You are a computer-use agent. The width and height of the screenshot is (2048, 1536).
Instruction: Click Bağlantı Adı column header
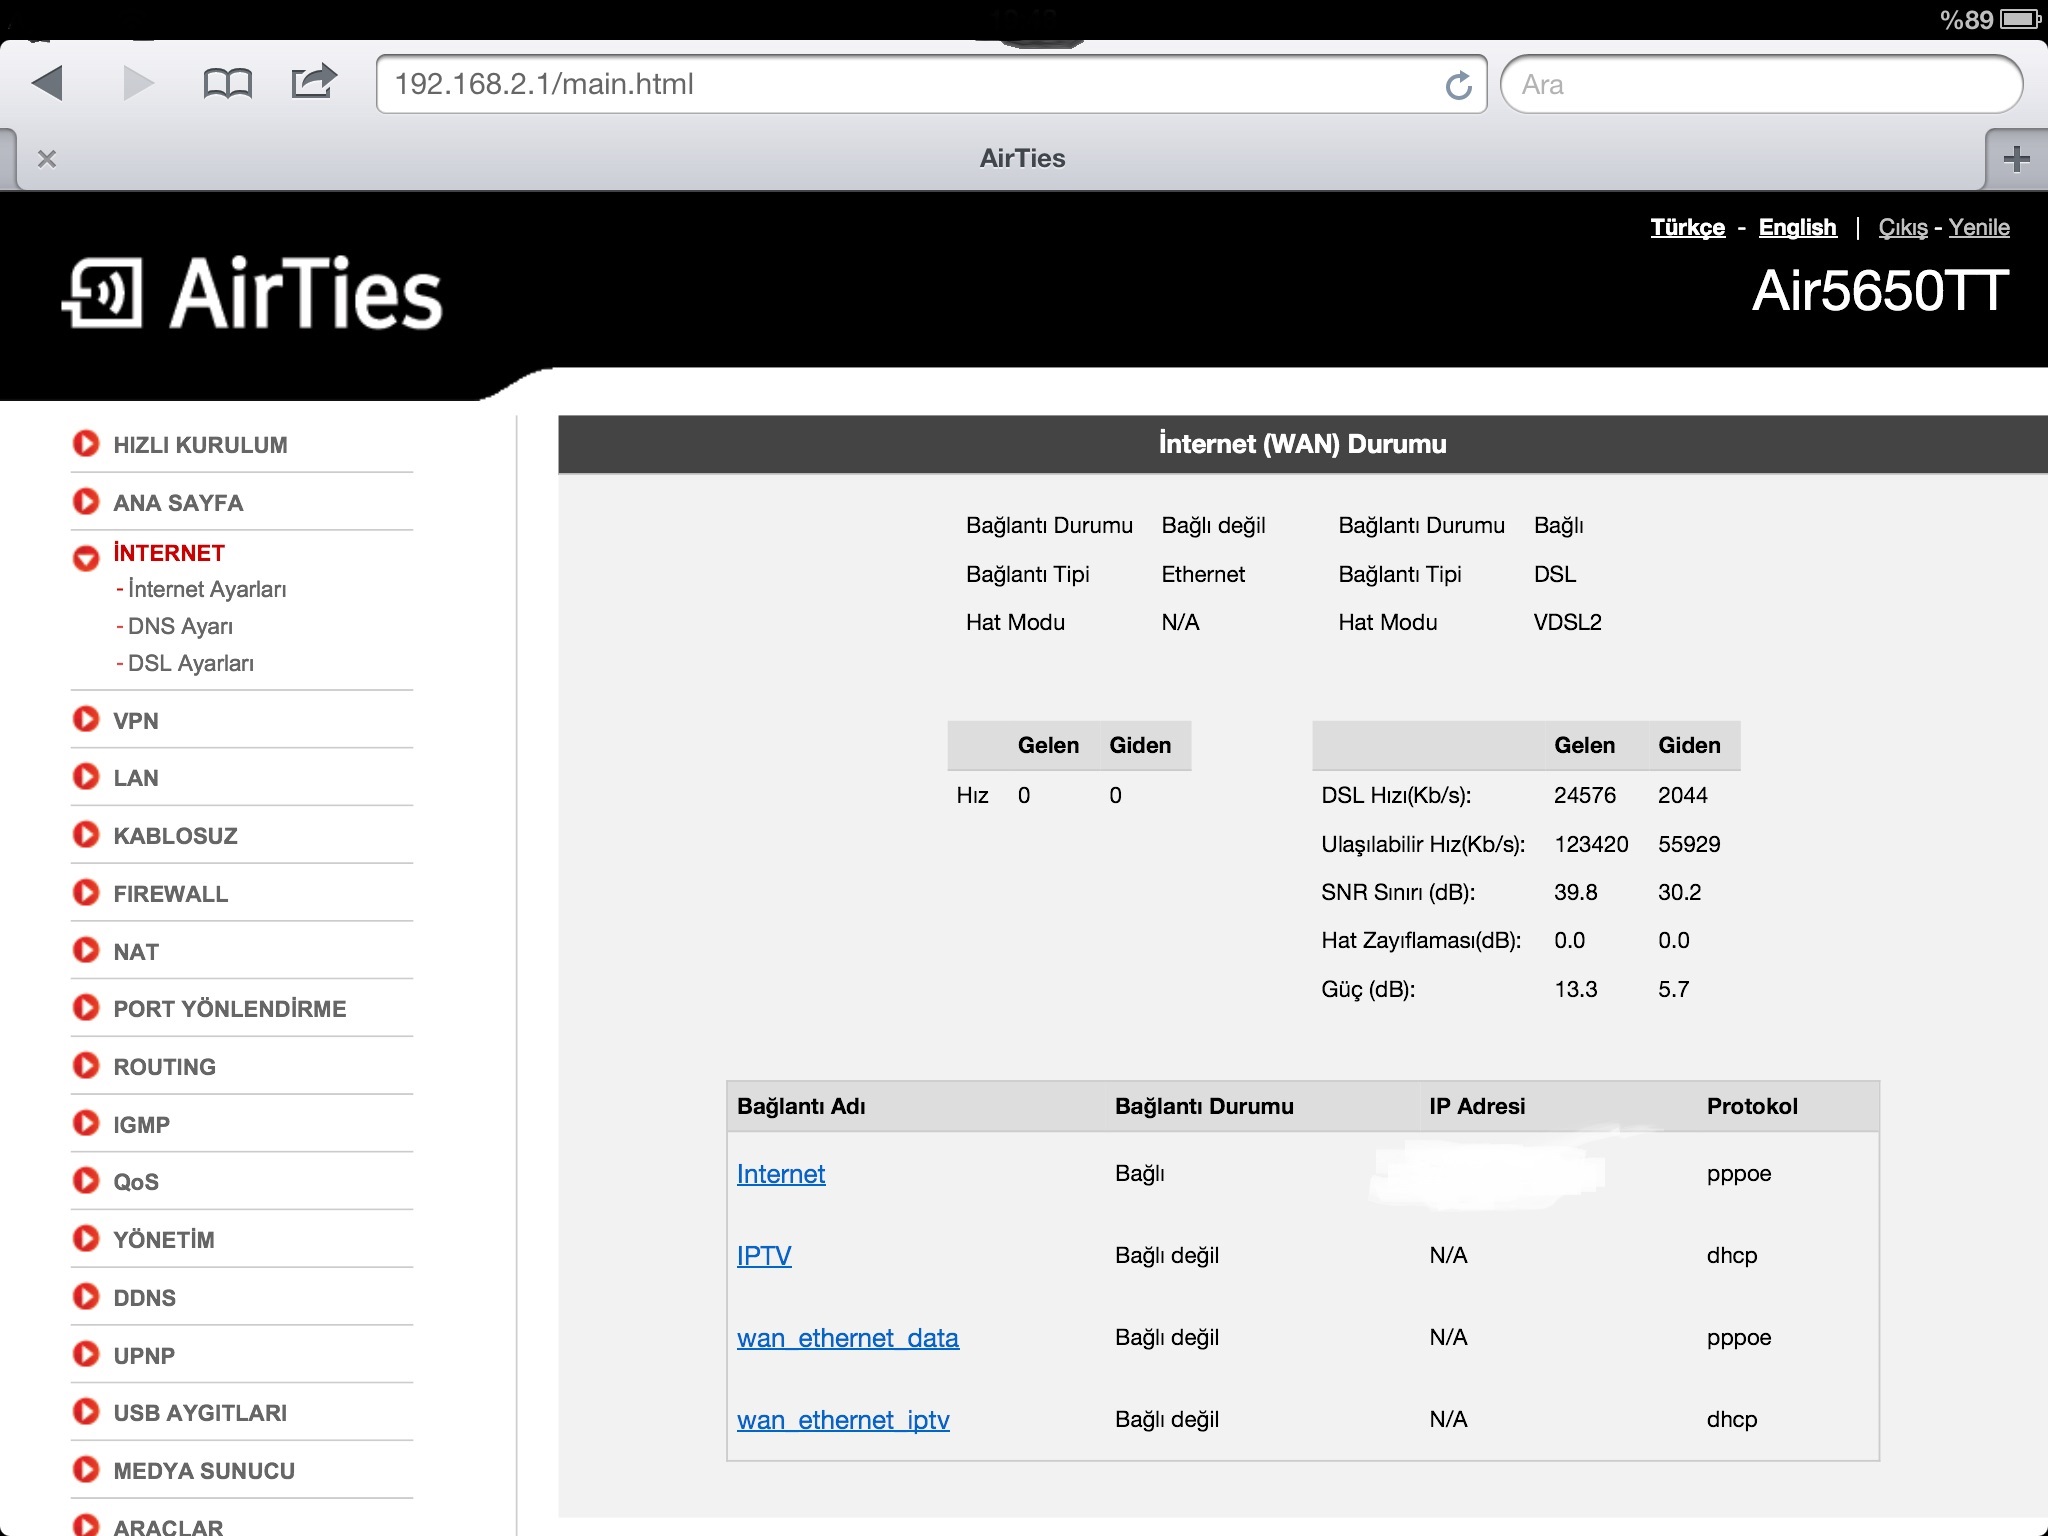(x=801, y=1106)
